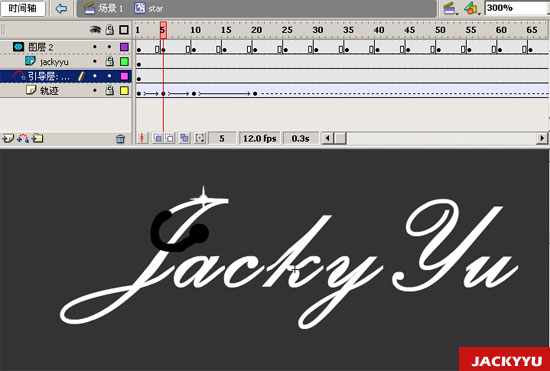
Task: Open the 300% zoom combo box
Action: click(517, 8)
